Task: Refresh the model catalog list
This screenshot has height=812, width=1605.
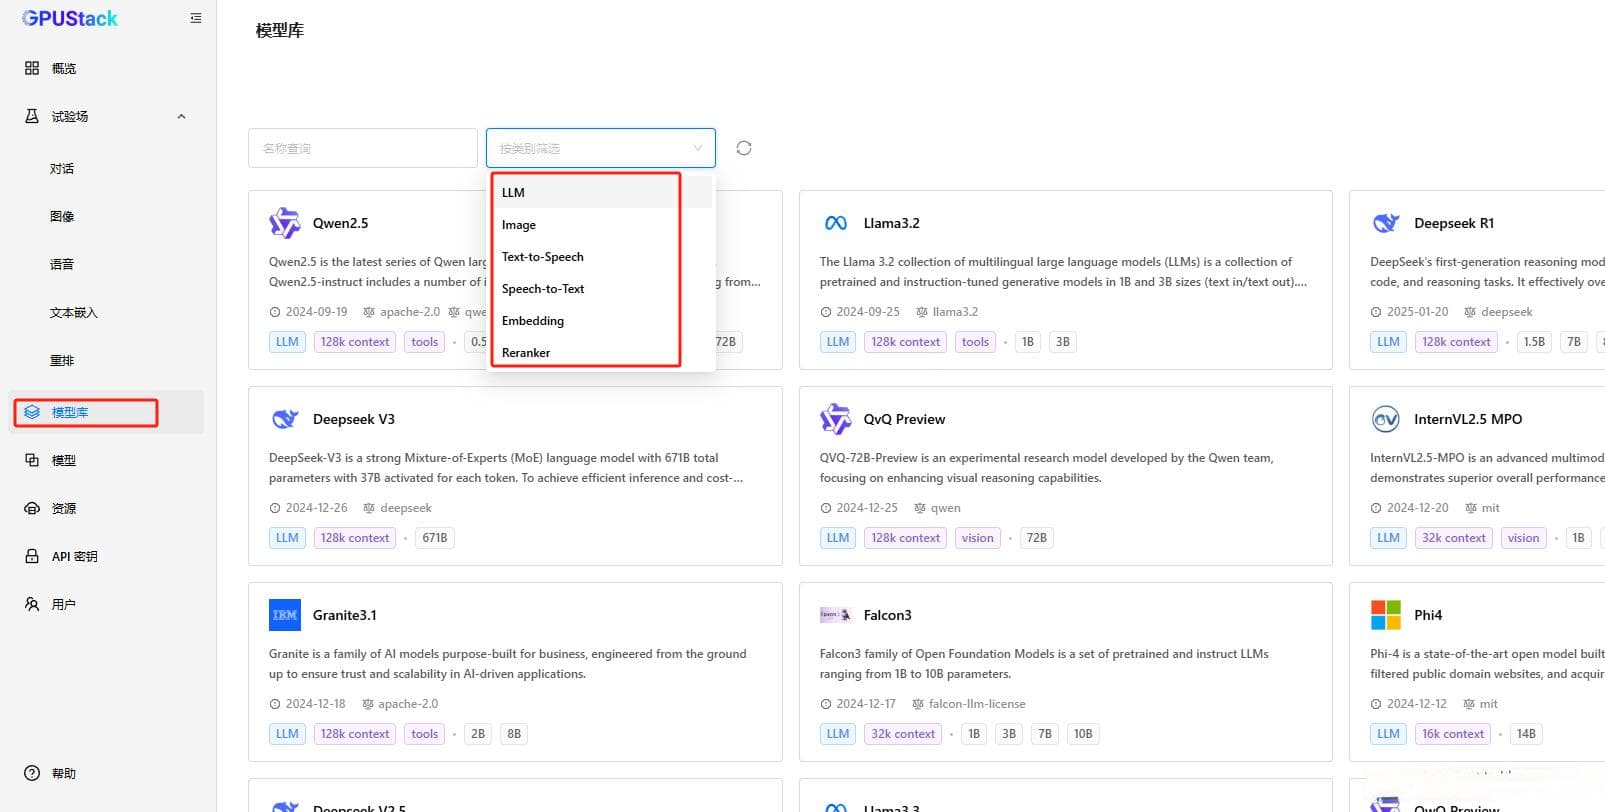Action: [x=744, y=148]
